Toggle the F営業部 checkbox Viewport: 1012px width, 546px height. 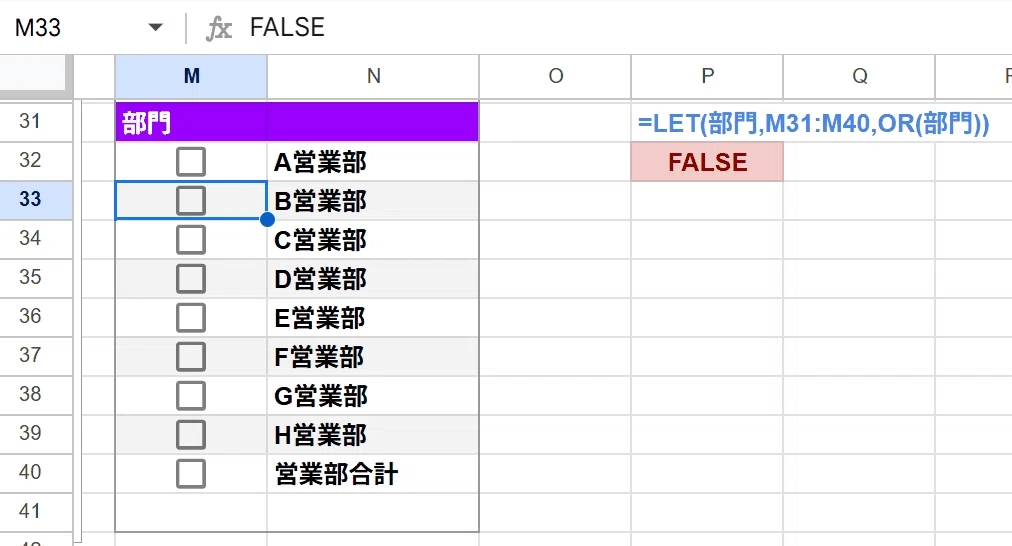click(191, 357)
